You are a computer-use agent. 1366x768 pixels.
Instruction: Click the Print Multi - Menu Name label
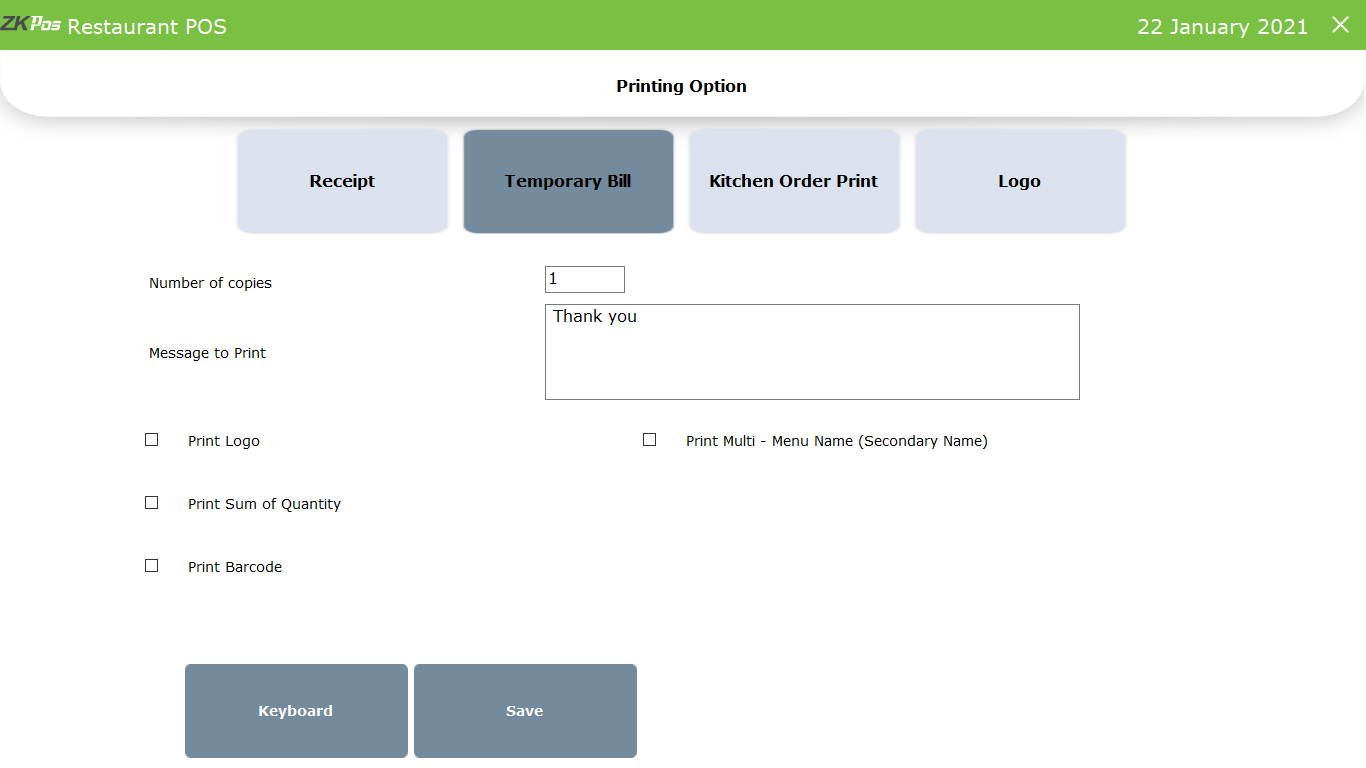(x=837, y=441)
